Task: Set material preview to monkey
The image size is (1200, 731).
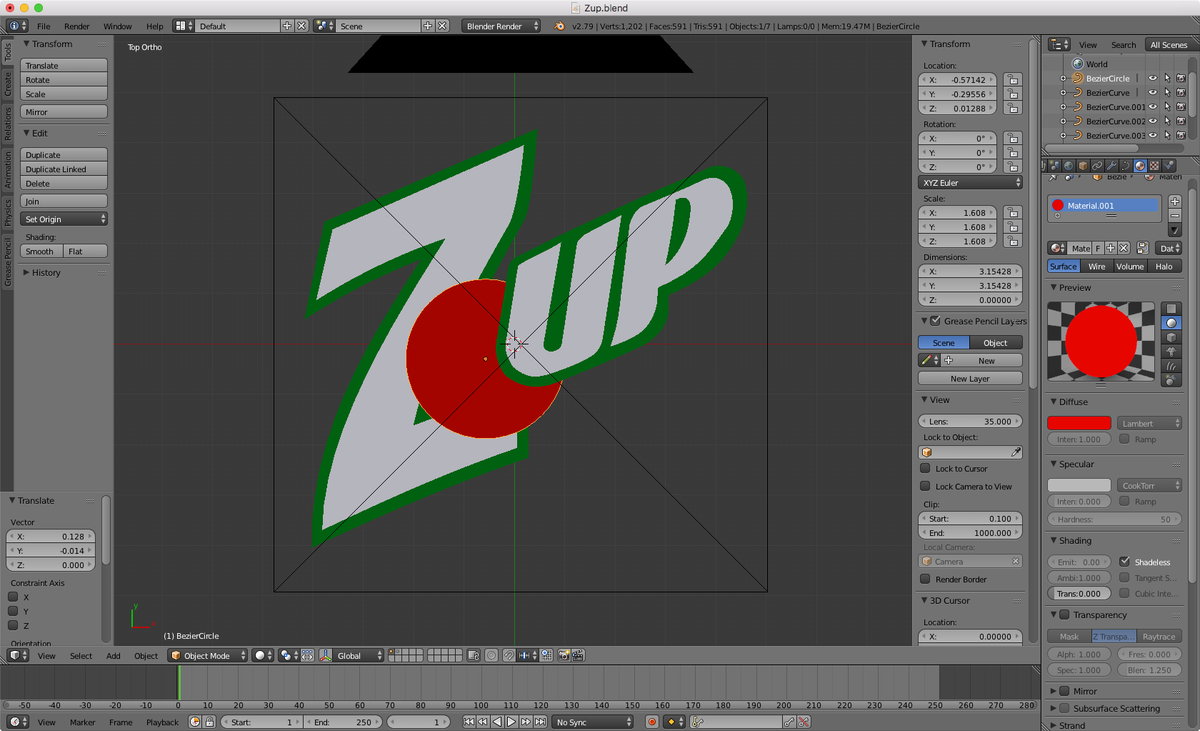Action: click(x=1172, y=352)
